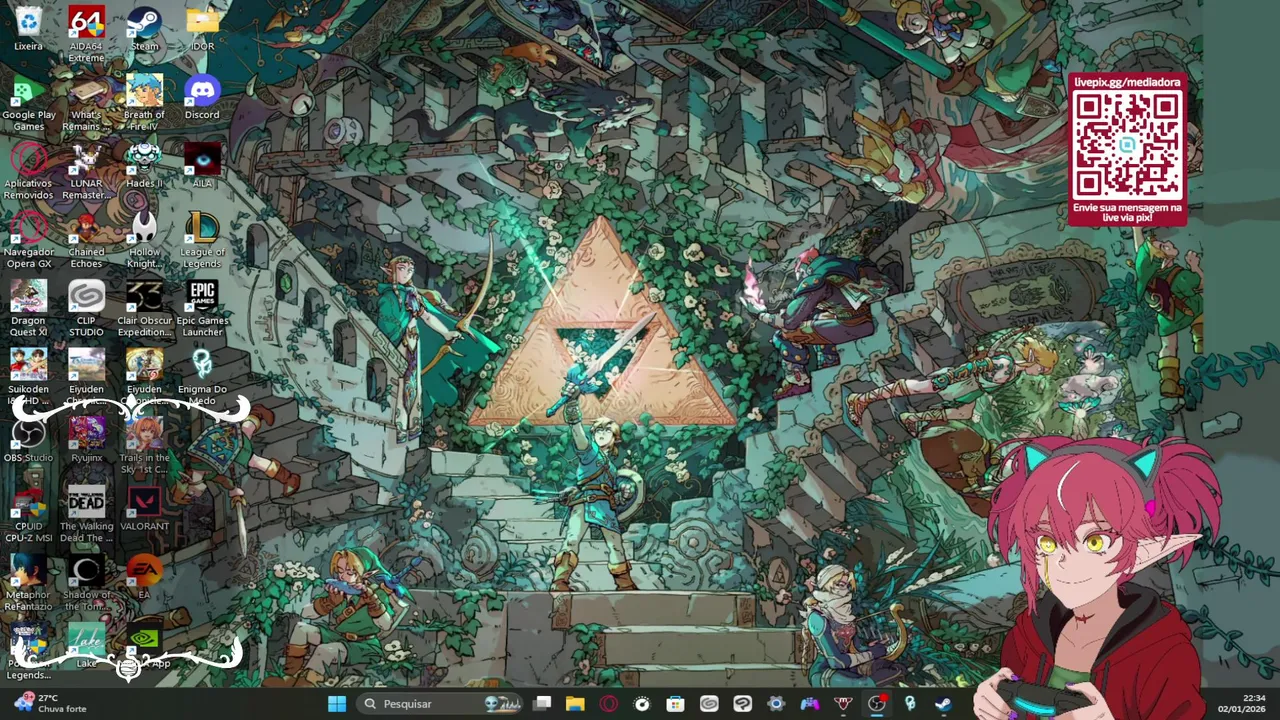
Task: Select the Lake game desktop icon
Action: tap(86, 646)
